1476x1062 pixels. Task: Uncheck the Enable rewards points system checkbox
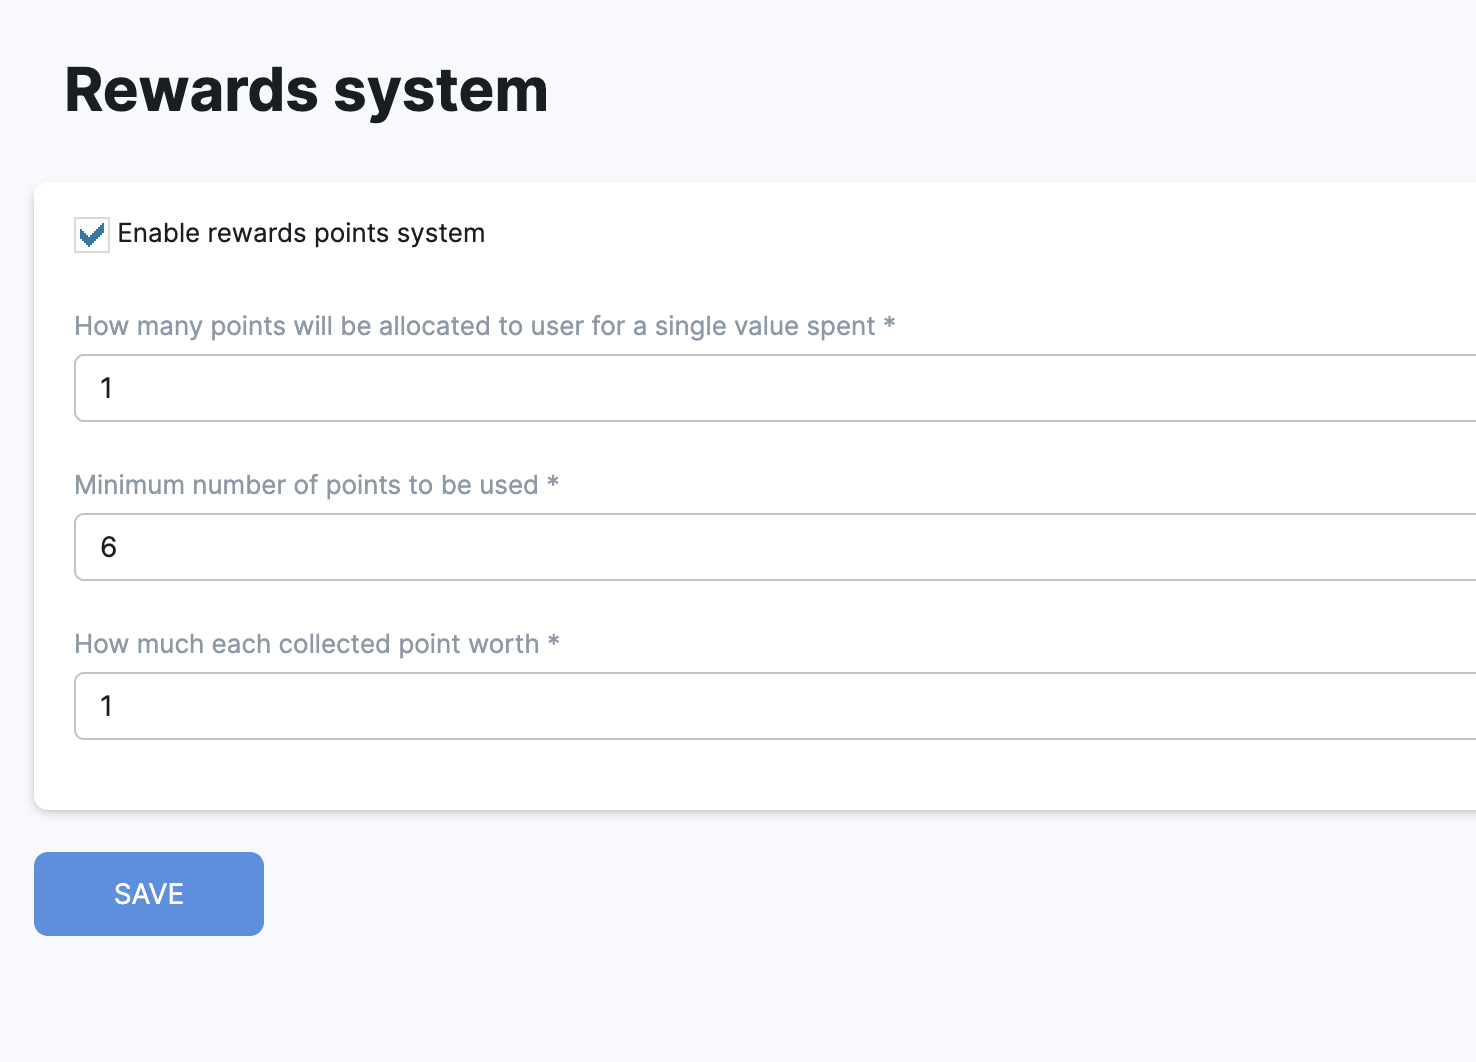[x=92, y=235]
